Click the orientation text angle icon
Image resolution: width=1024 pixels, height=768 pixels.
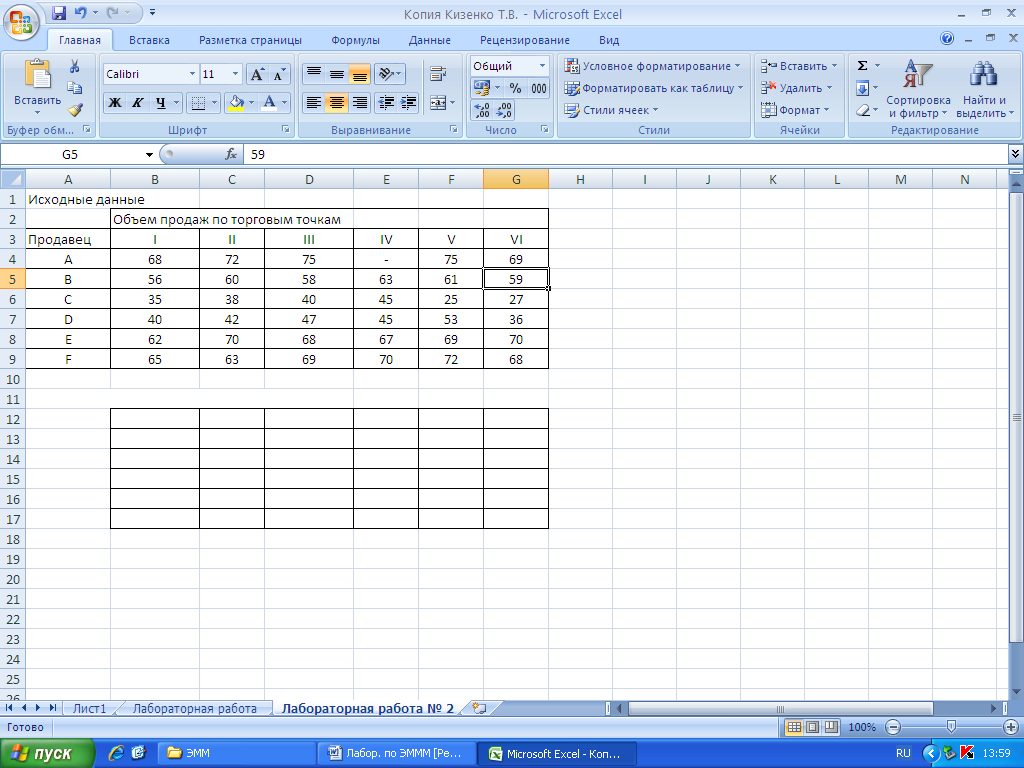pyautogui.click(x=389, y=74)
